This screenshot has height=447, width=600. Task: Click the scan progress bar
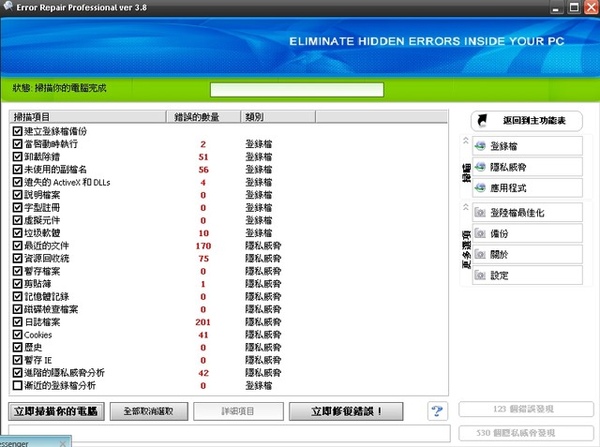point(297,90)
